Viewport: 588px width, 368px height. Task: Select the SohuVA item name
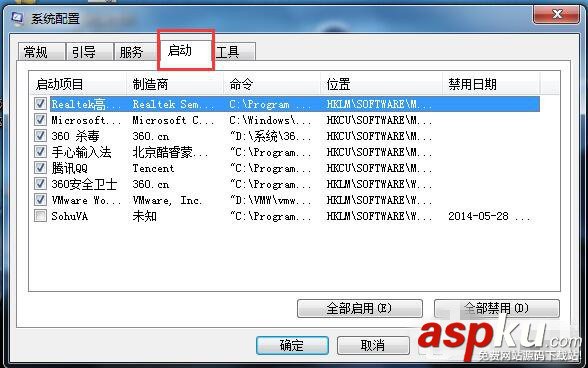[x=69, y=216]
